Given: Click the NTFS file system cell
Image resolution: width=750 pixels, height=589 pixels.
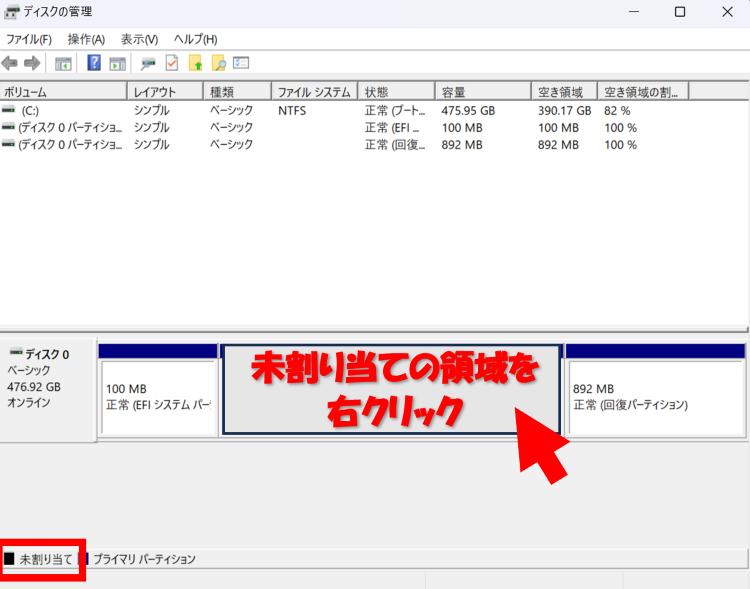Looking at the screenshot, I should (x=292, y=111).
